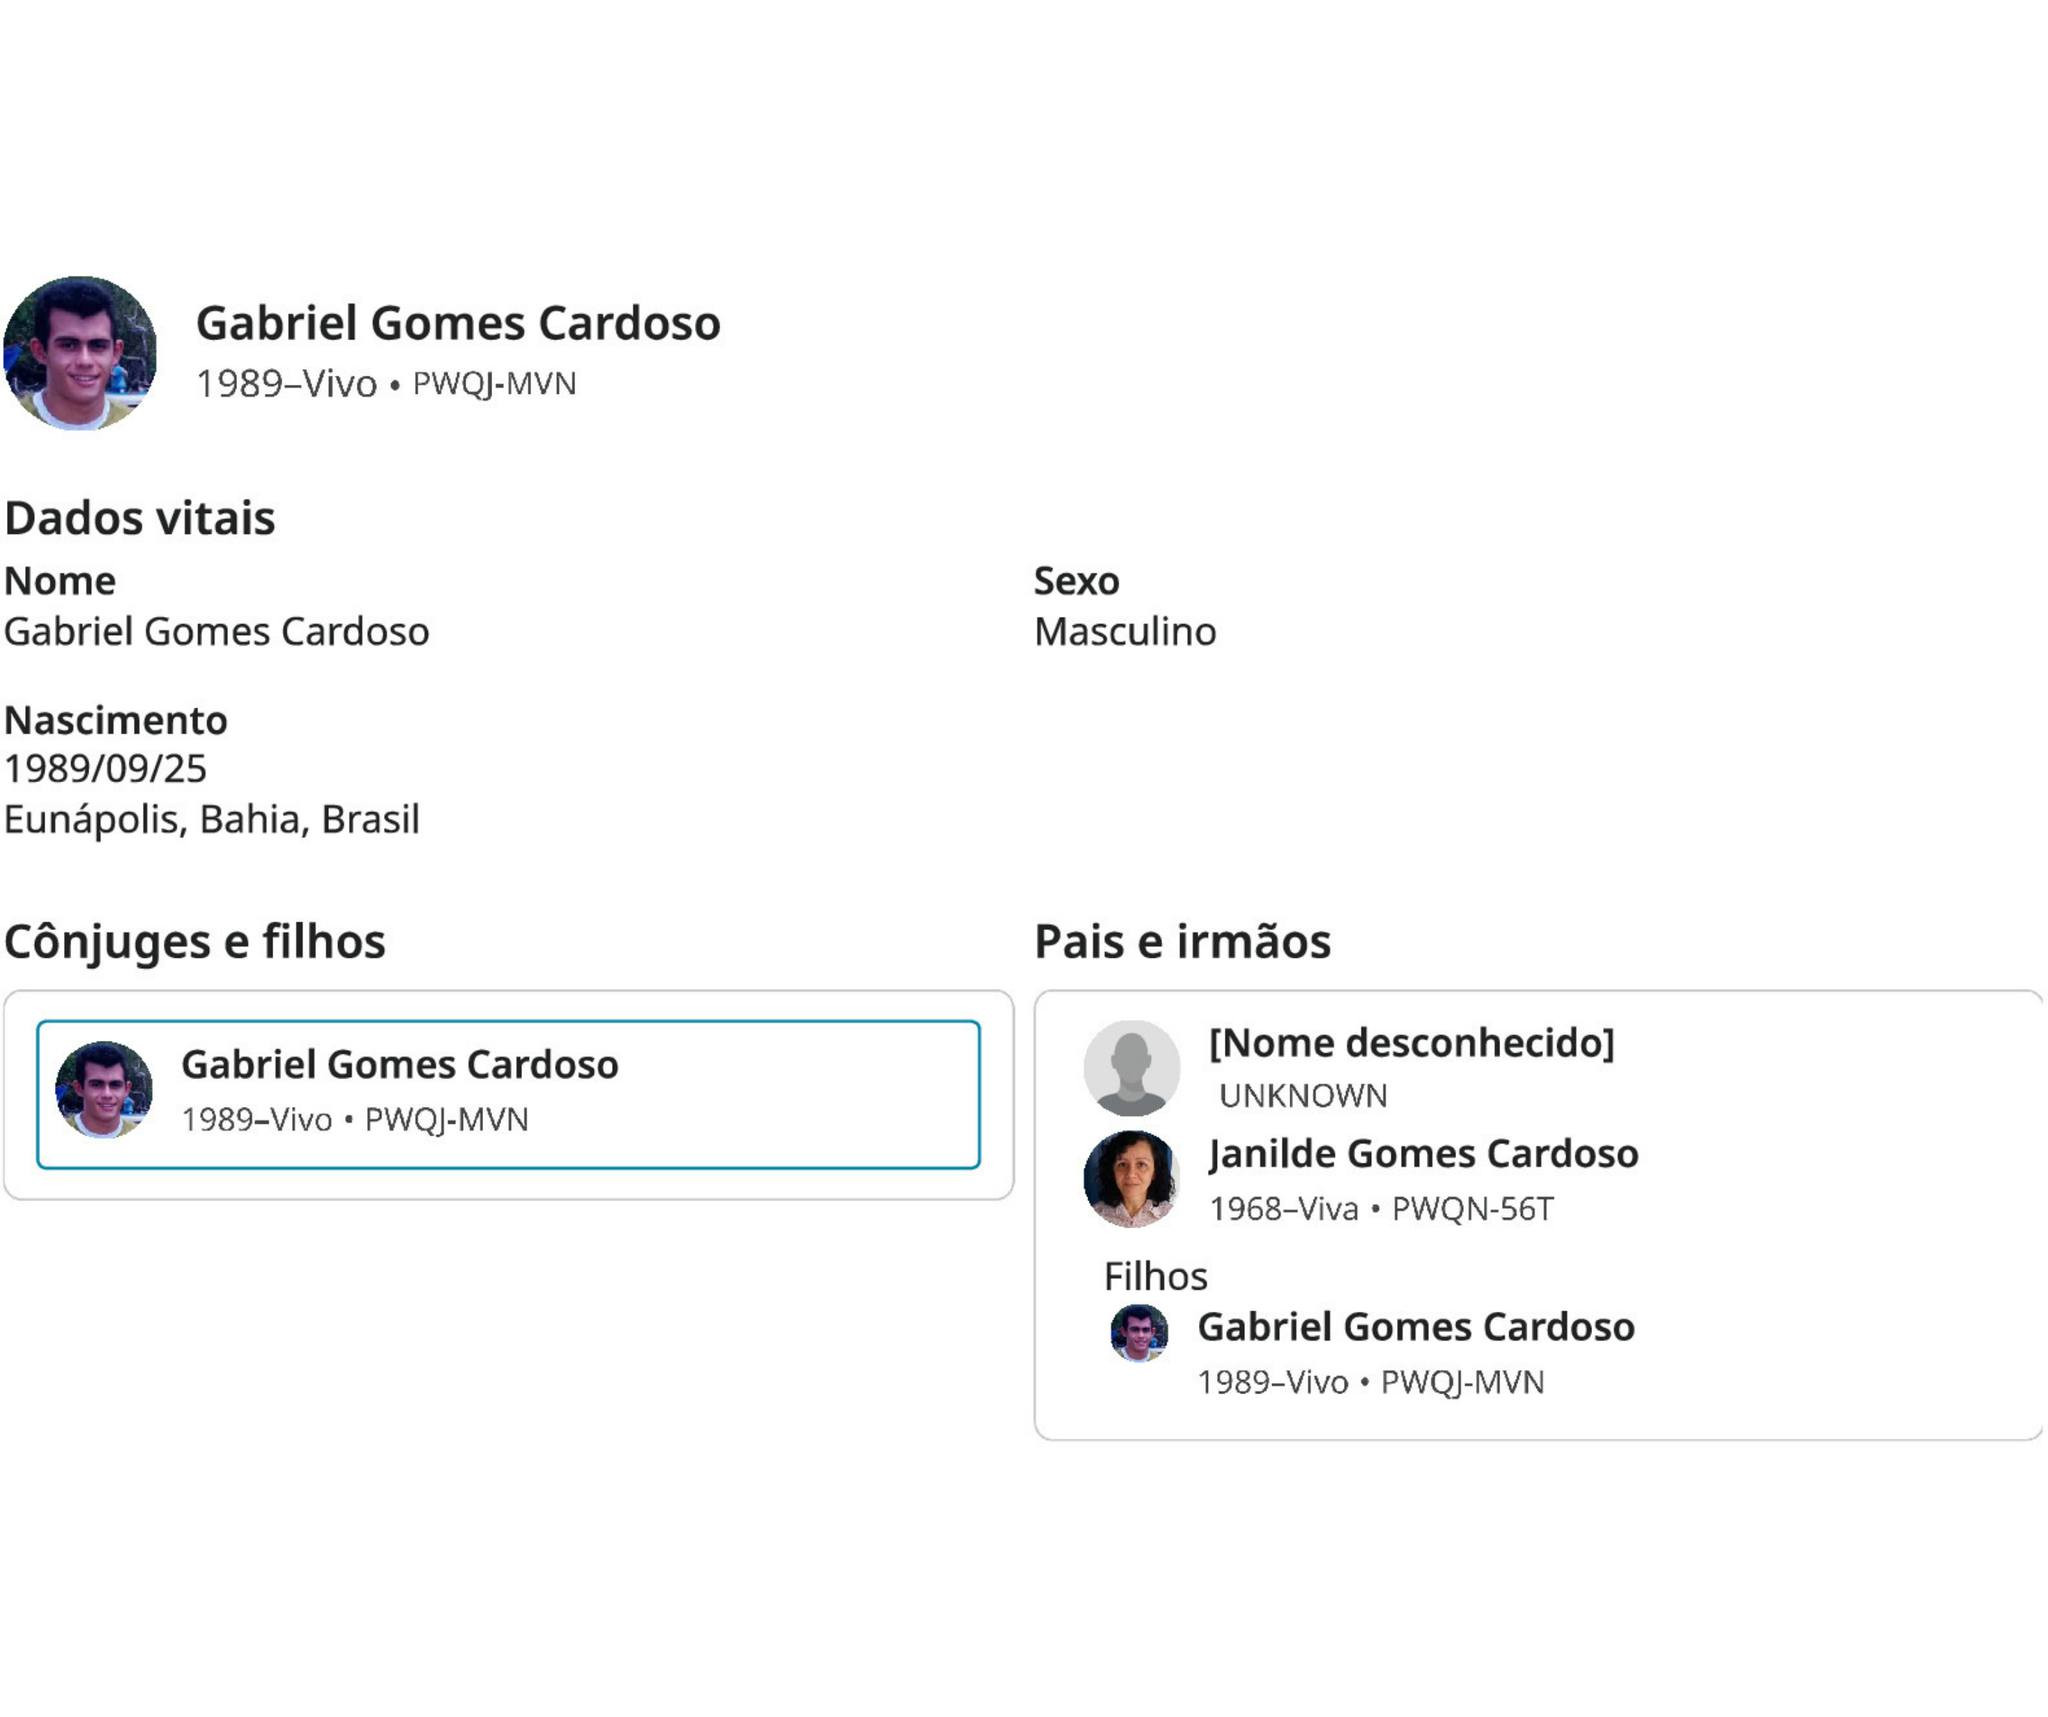The height and width of the screenshot is (1717, 2048).
Task: Click the birth date 1989/09/25
Action: pos(105,769)
